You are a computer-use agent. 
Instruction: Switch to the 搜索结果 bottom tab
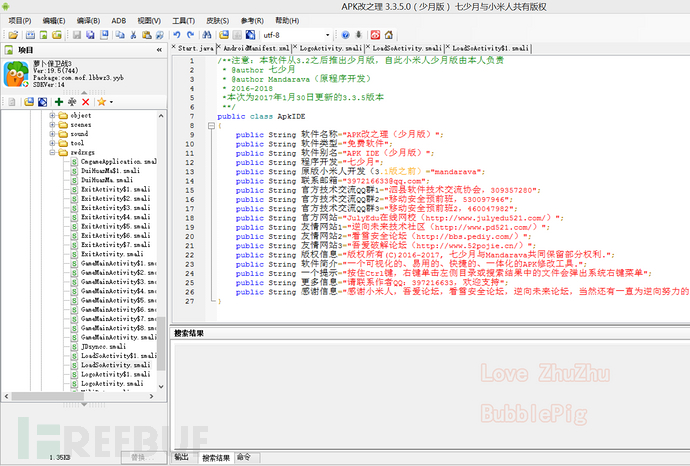(x=216, y=458)
